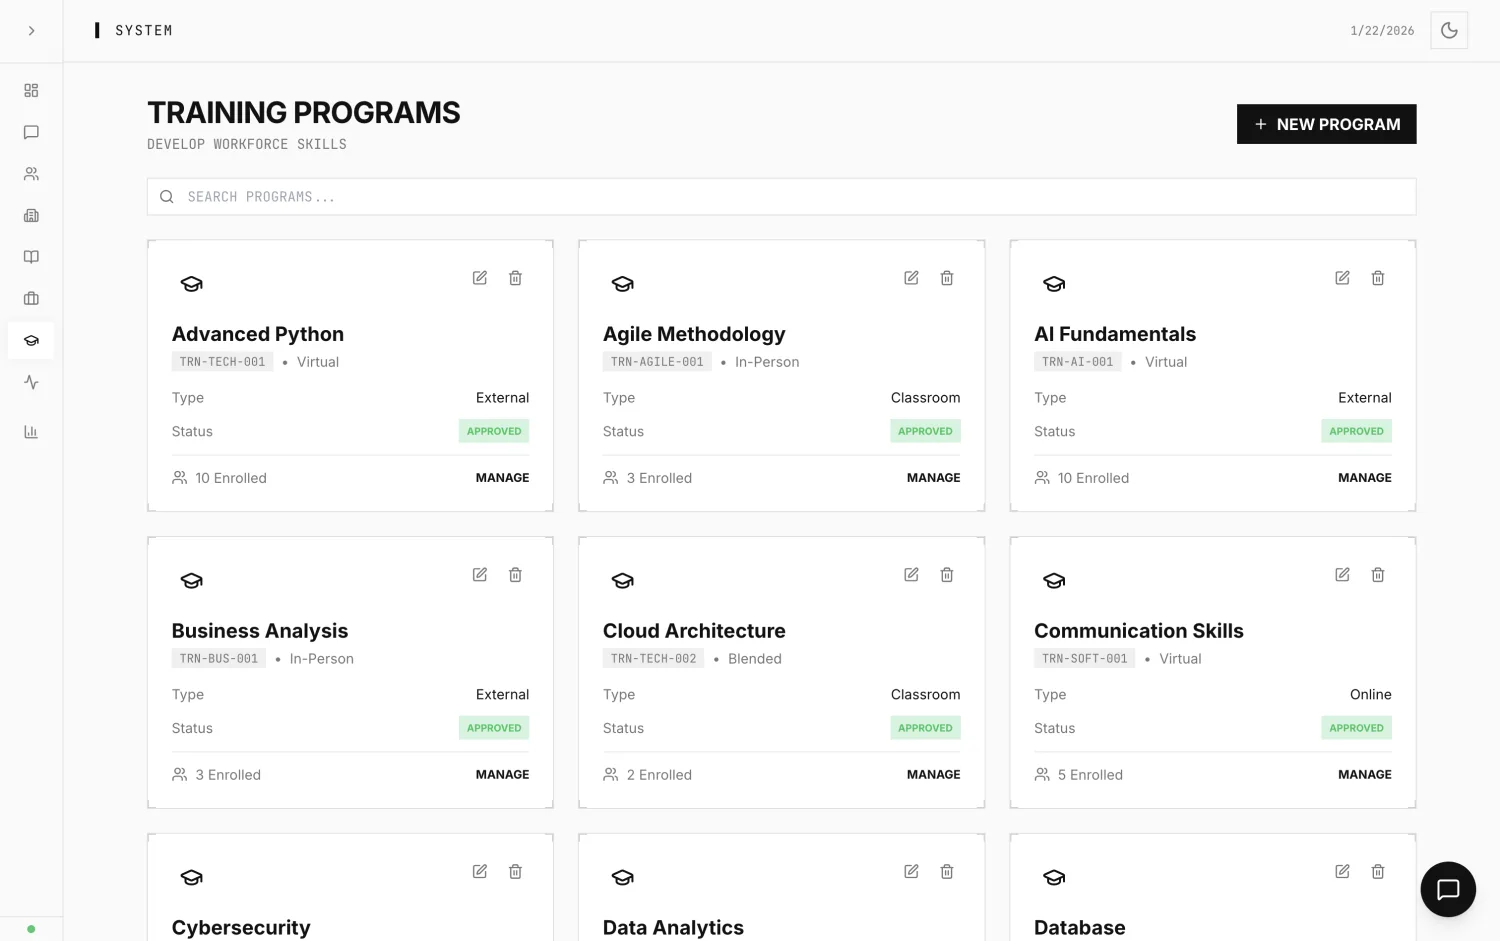Screen dimensions: 1500x941
Task: Click the AI Fundamentals title
Action: [x=1115, y=334]
